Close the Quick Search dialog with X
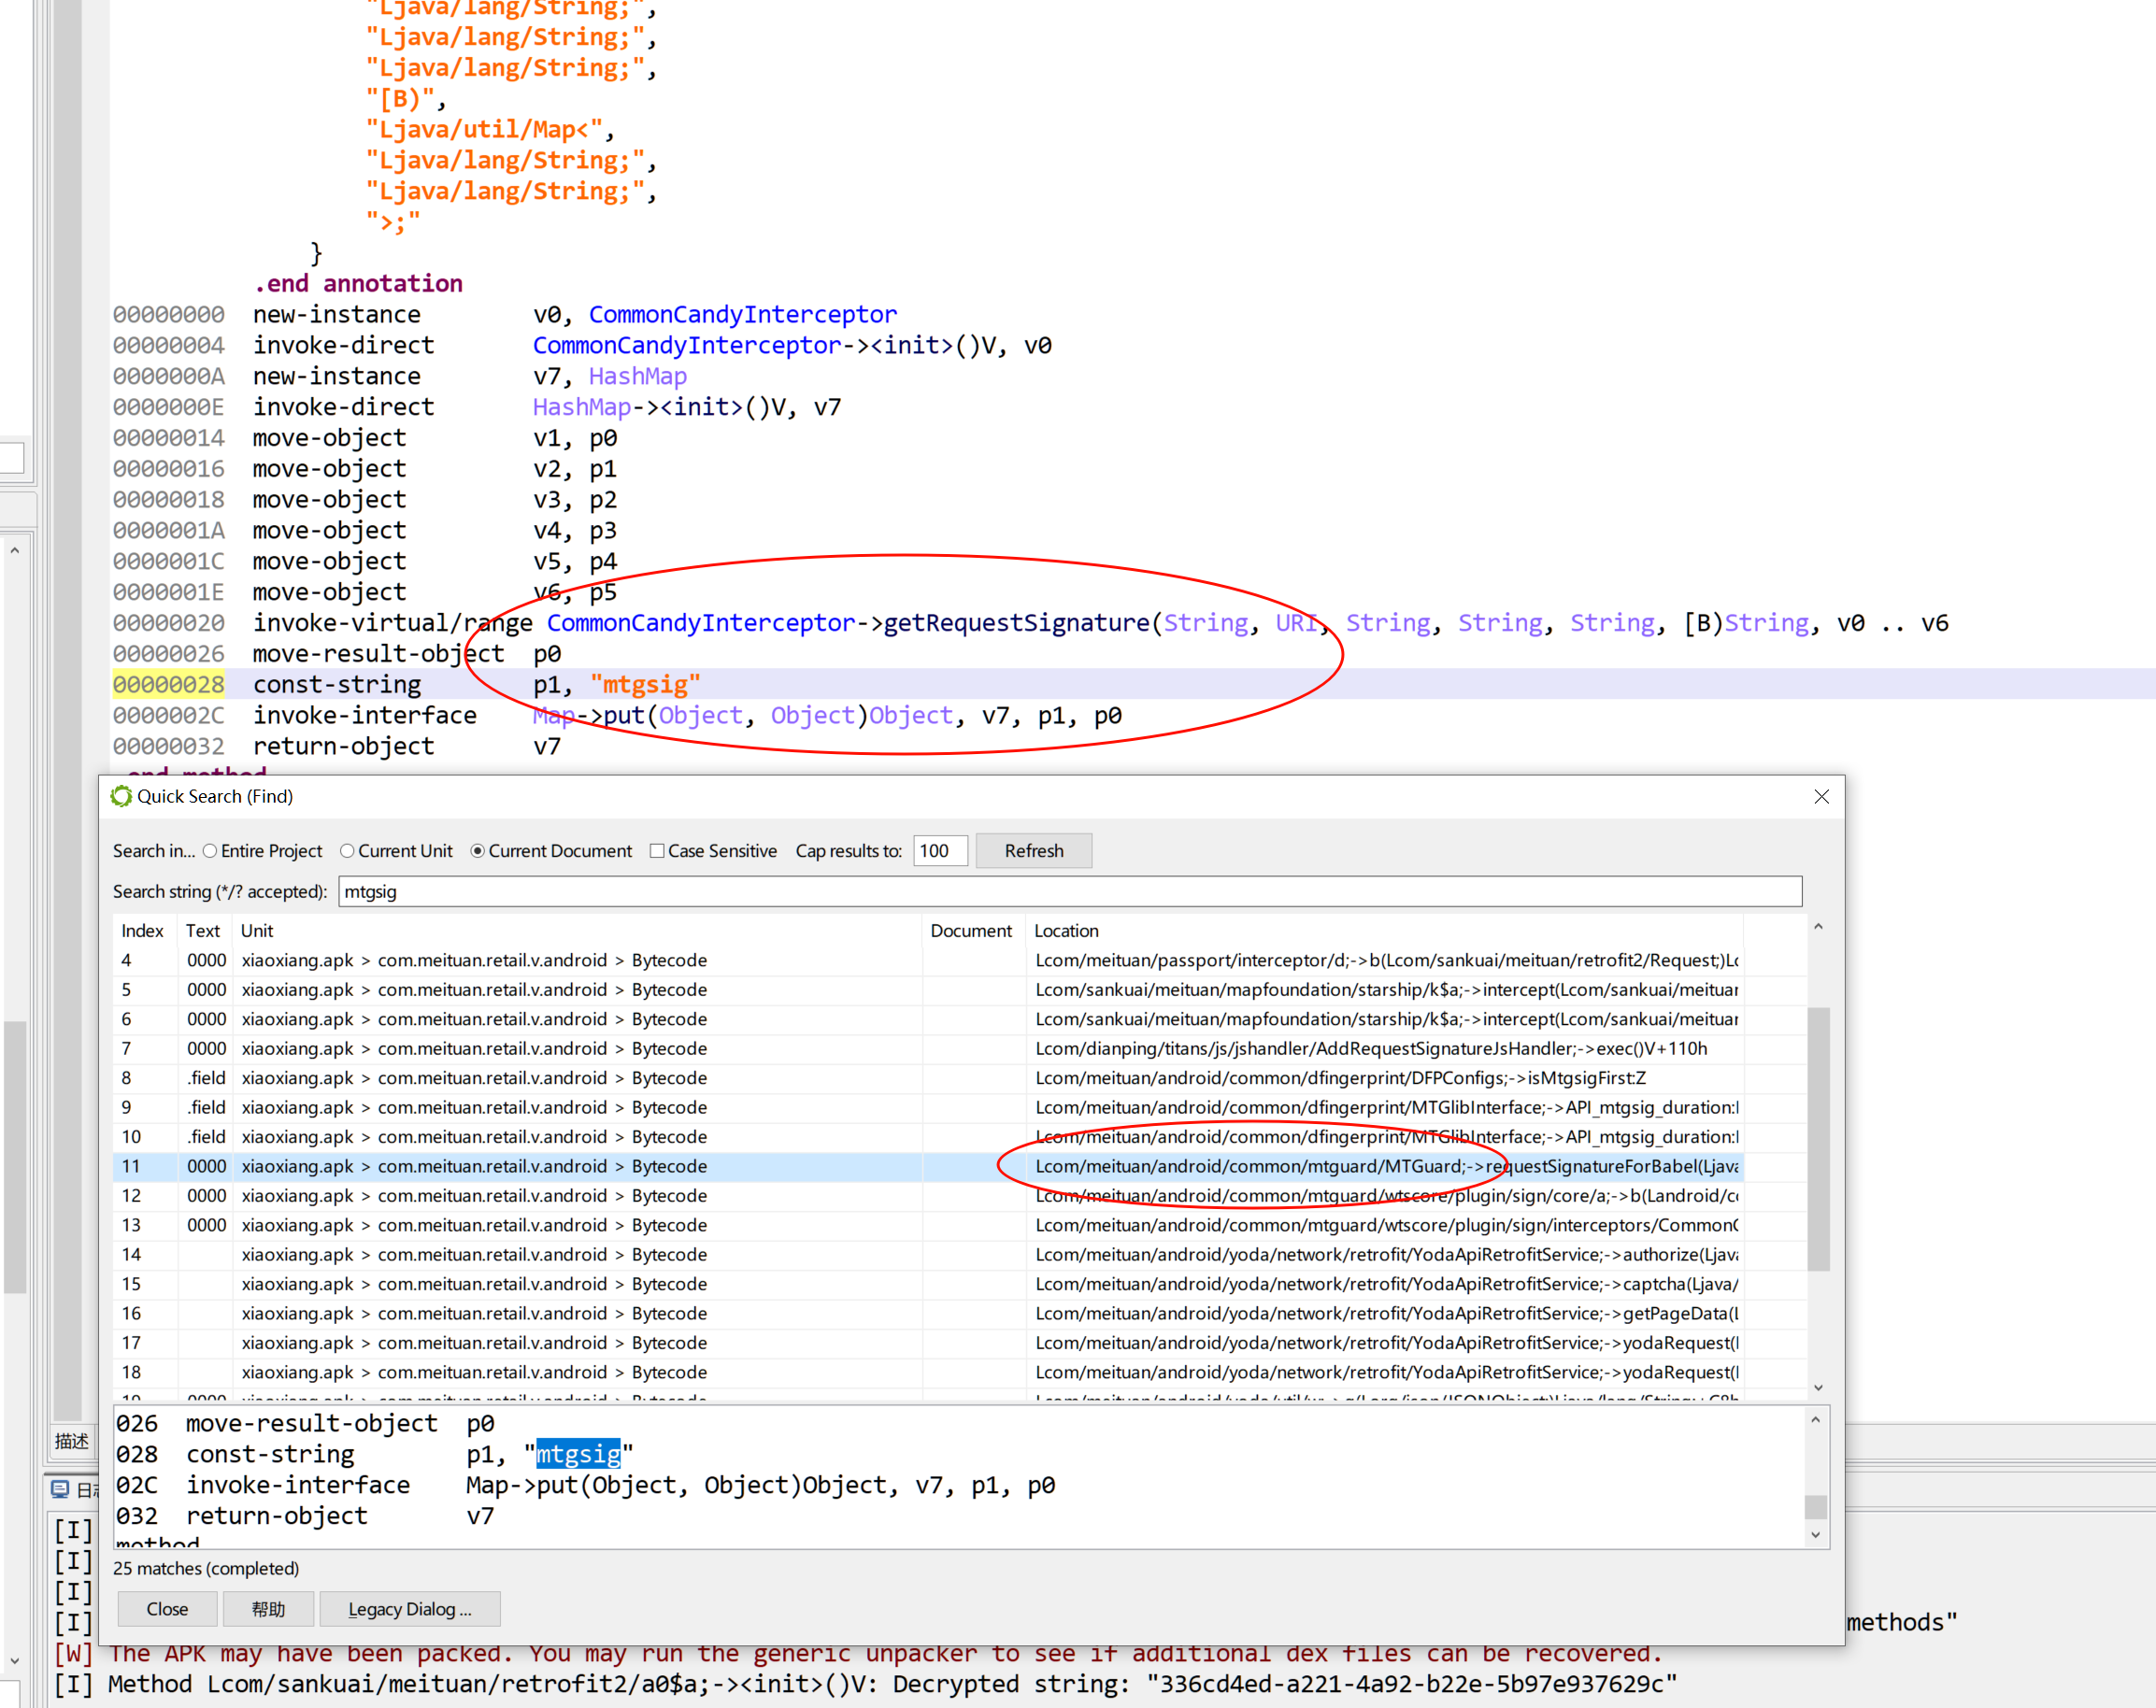This screenshot has width=2156, height=1708. point(1821,796)
